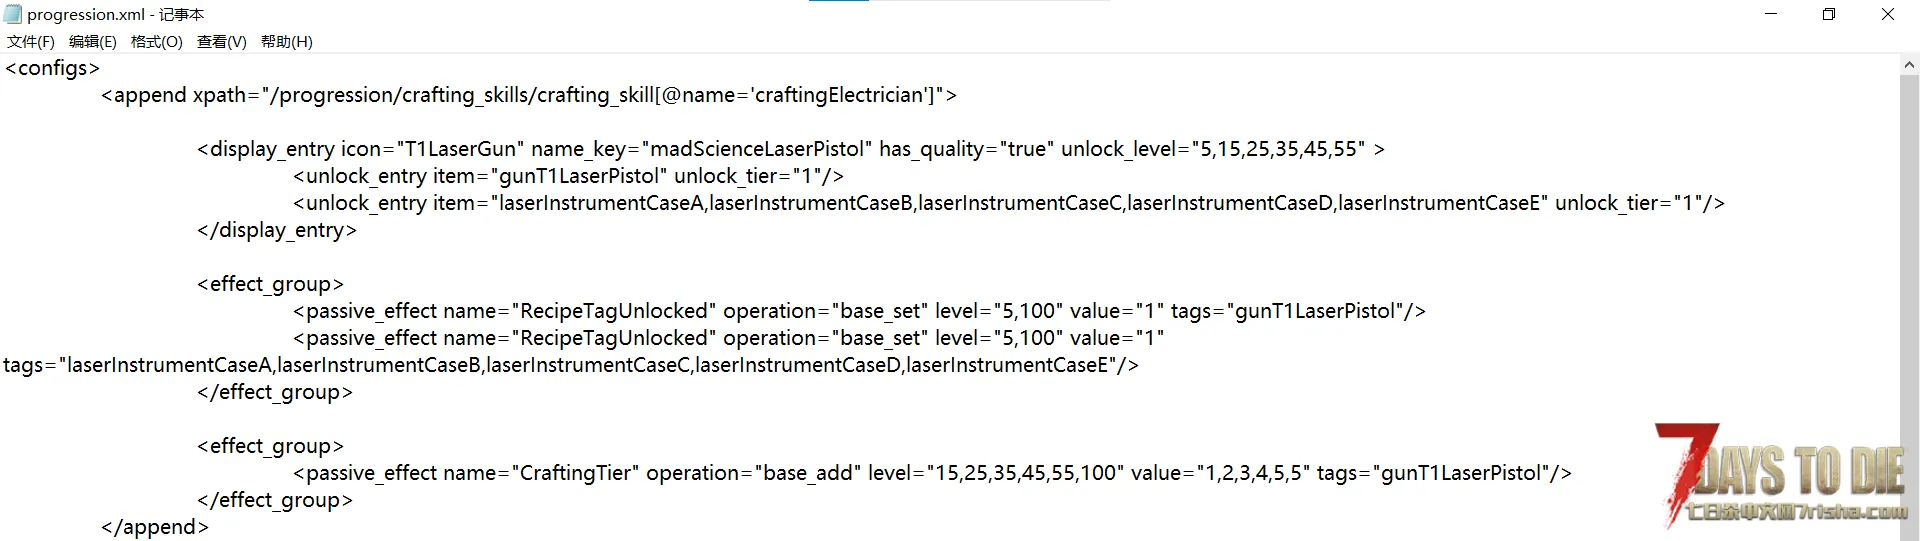The width and height of the screenshot is (1920, 541).
Task: Place cursor on the <configs> line
Action: [52, 68]
